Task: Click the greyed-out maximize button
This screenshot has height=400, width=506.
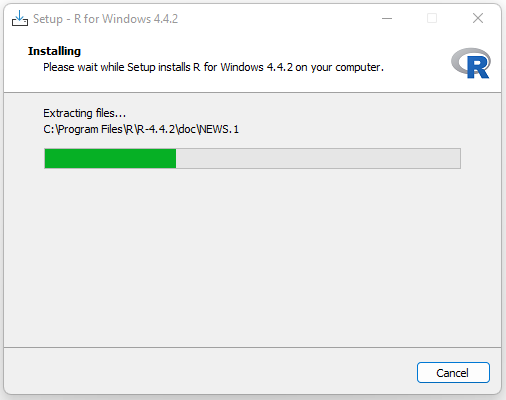Action: tap(432, 18)
